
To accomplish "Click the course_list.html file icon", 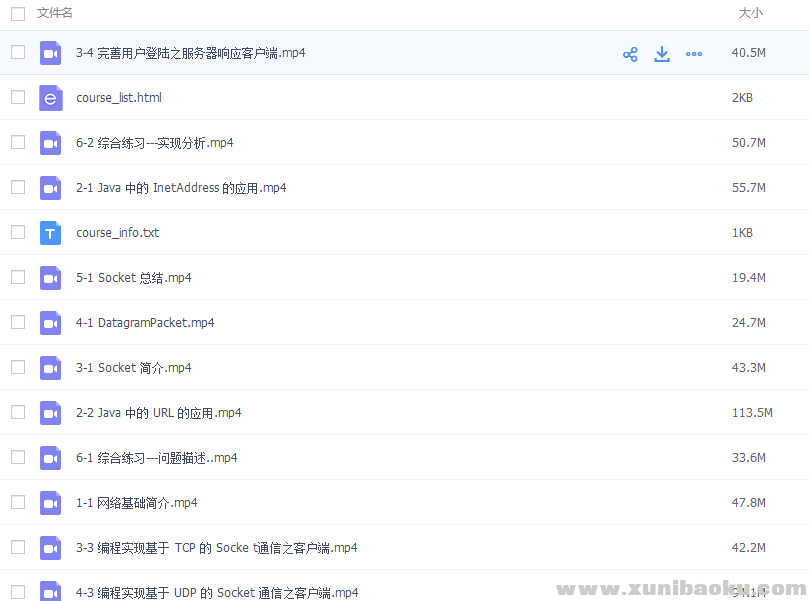I will 50,98.
